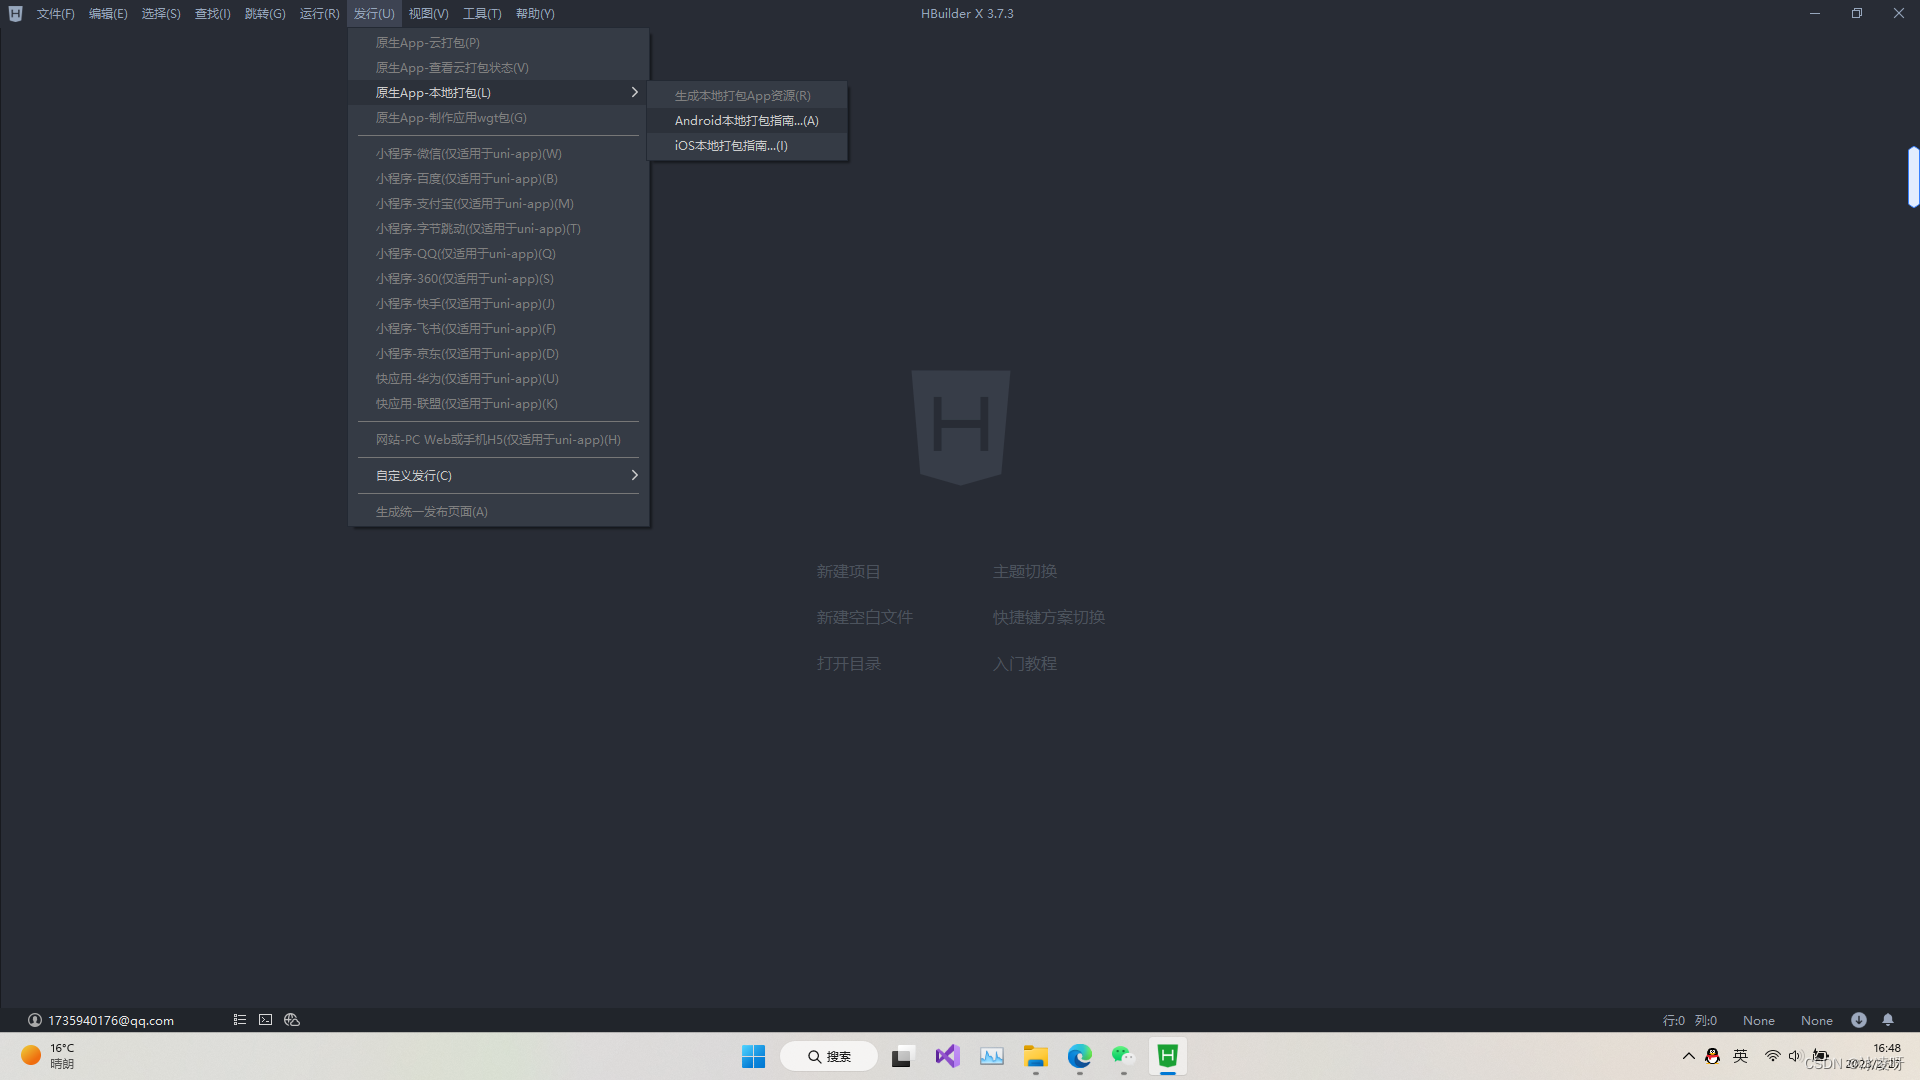This screenshot has width=1920, height=1080.
Task: Open the 视图(V) menu
Action: 428,14
